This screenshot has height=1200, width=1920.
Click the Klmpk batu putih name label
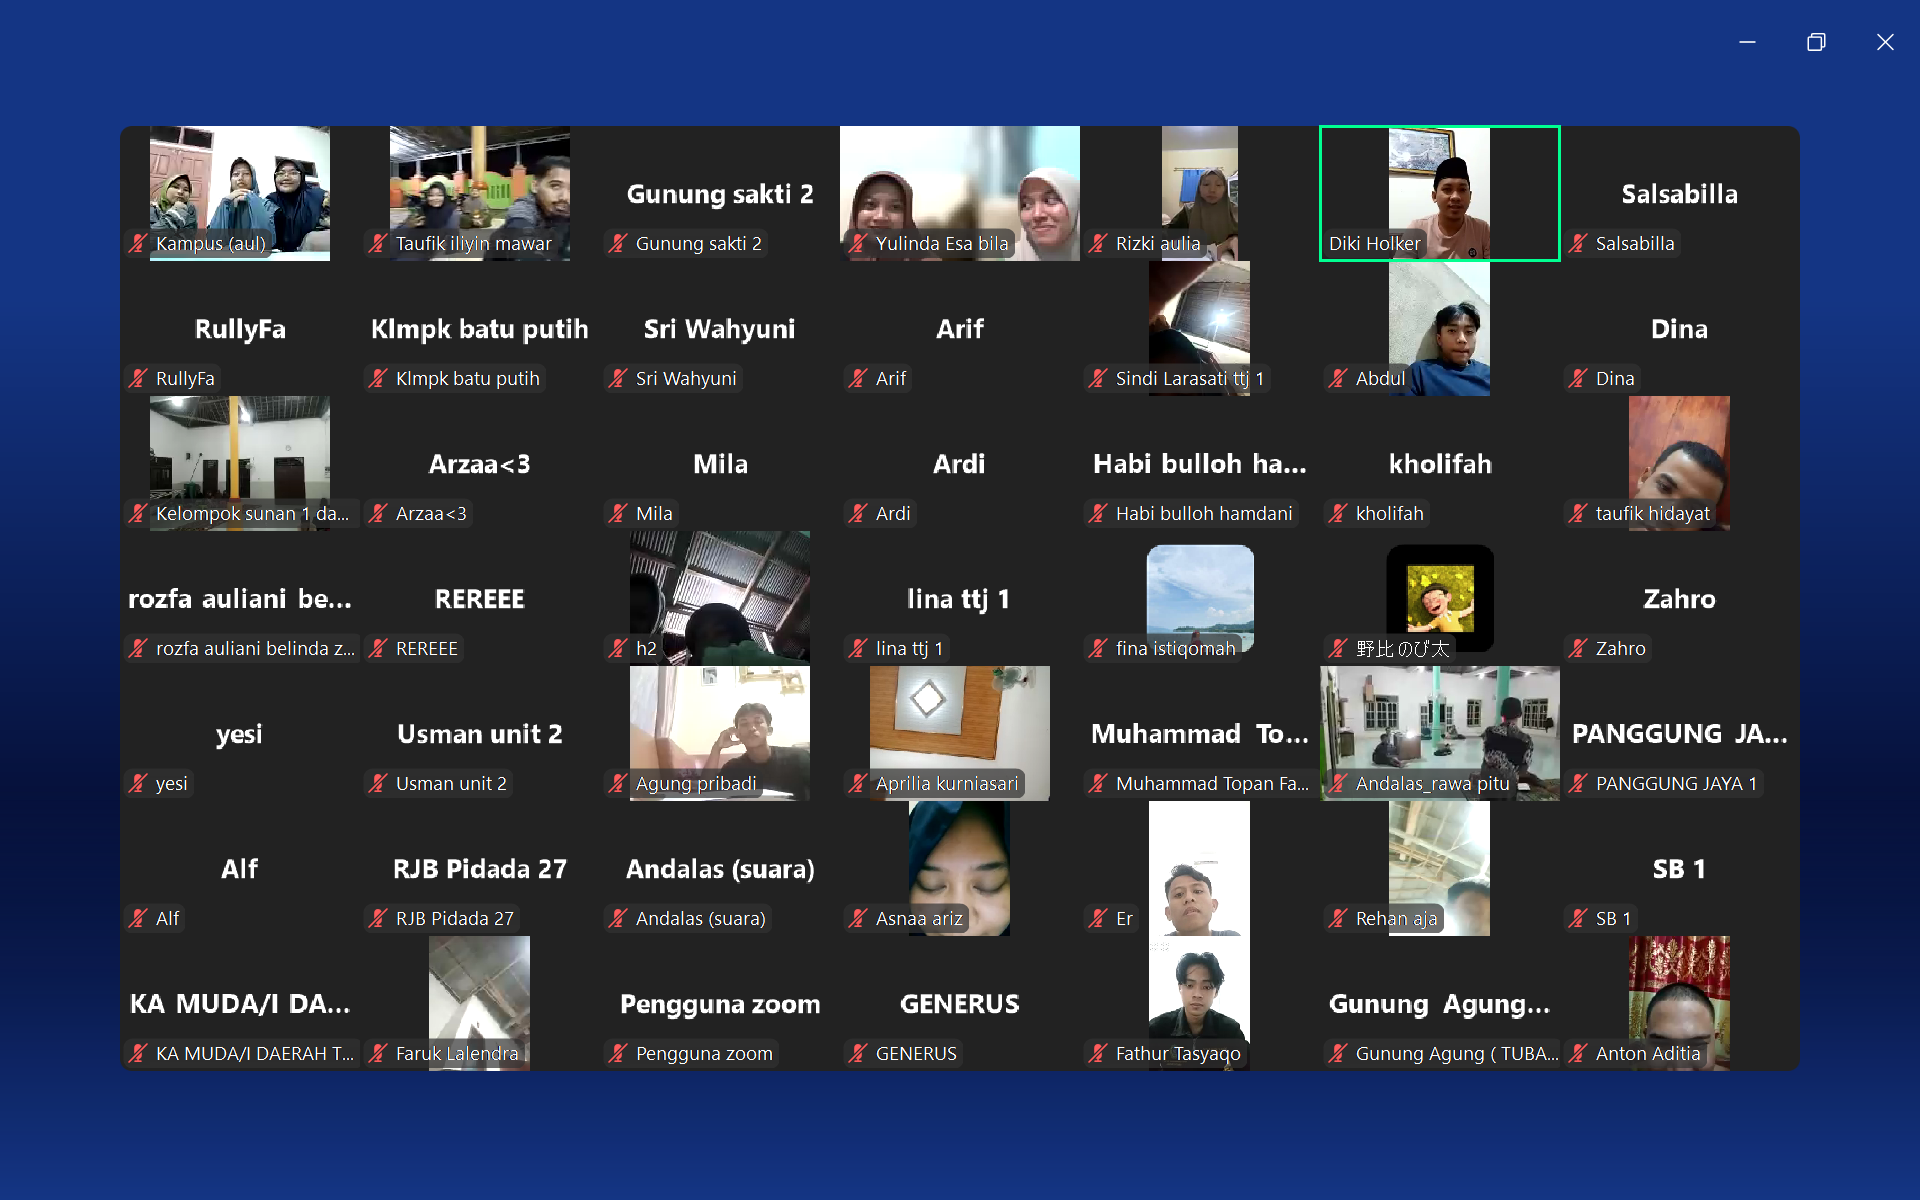coord(467,378)
